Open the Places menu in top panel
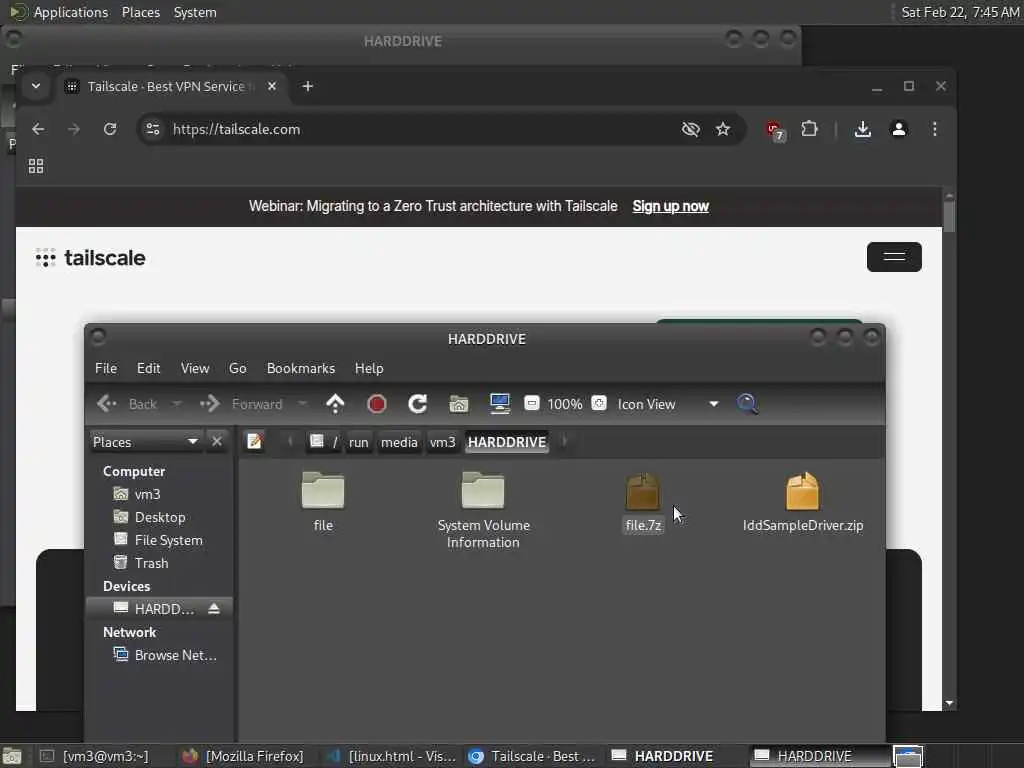This screenshot has width=1024, height=768. [x=141, y=12]
